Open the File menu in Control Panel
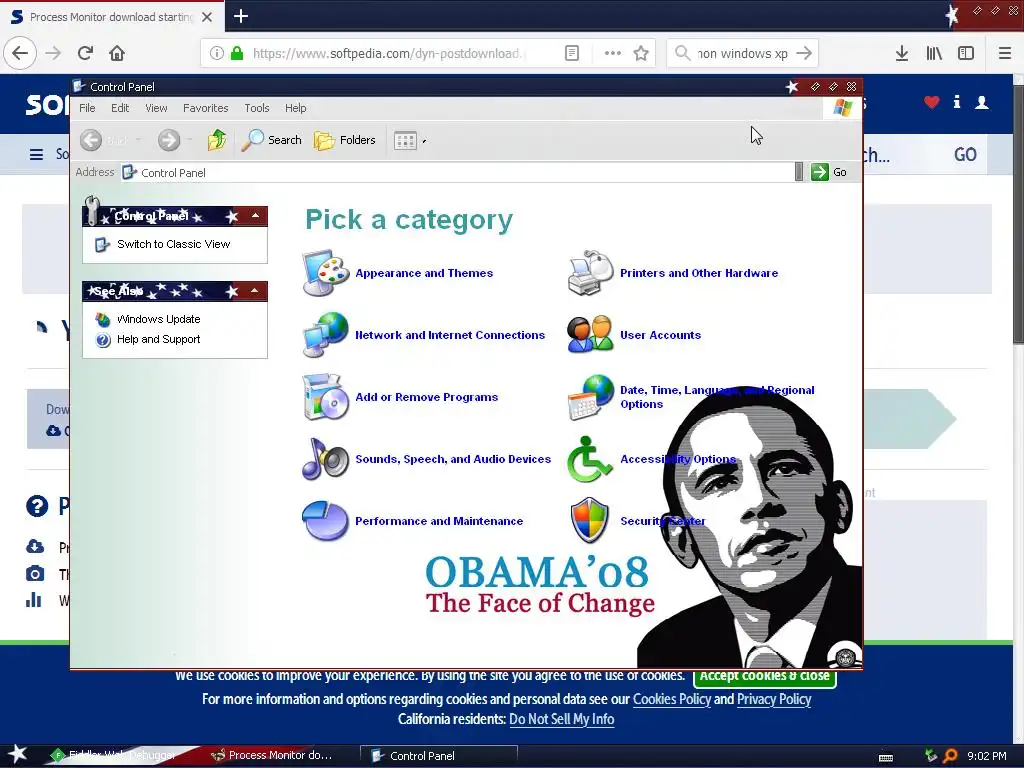The image size is (1024, 768). 87,108
